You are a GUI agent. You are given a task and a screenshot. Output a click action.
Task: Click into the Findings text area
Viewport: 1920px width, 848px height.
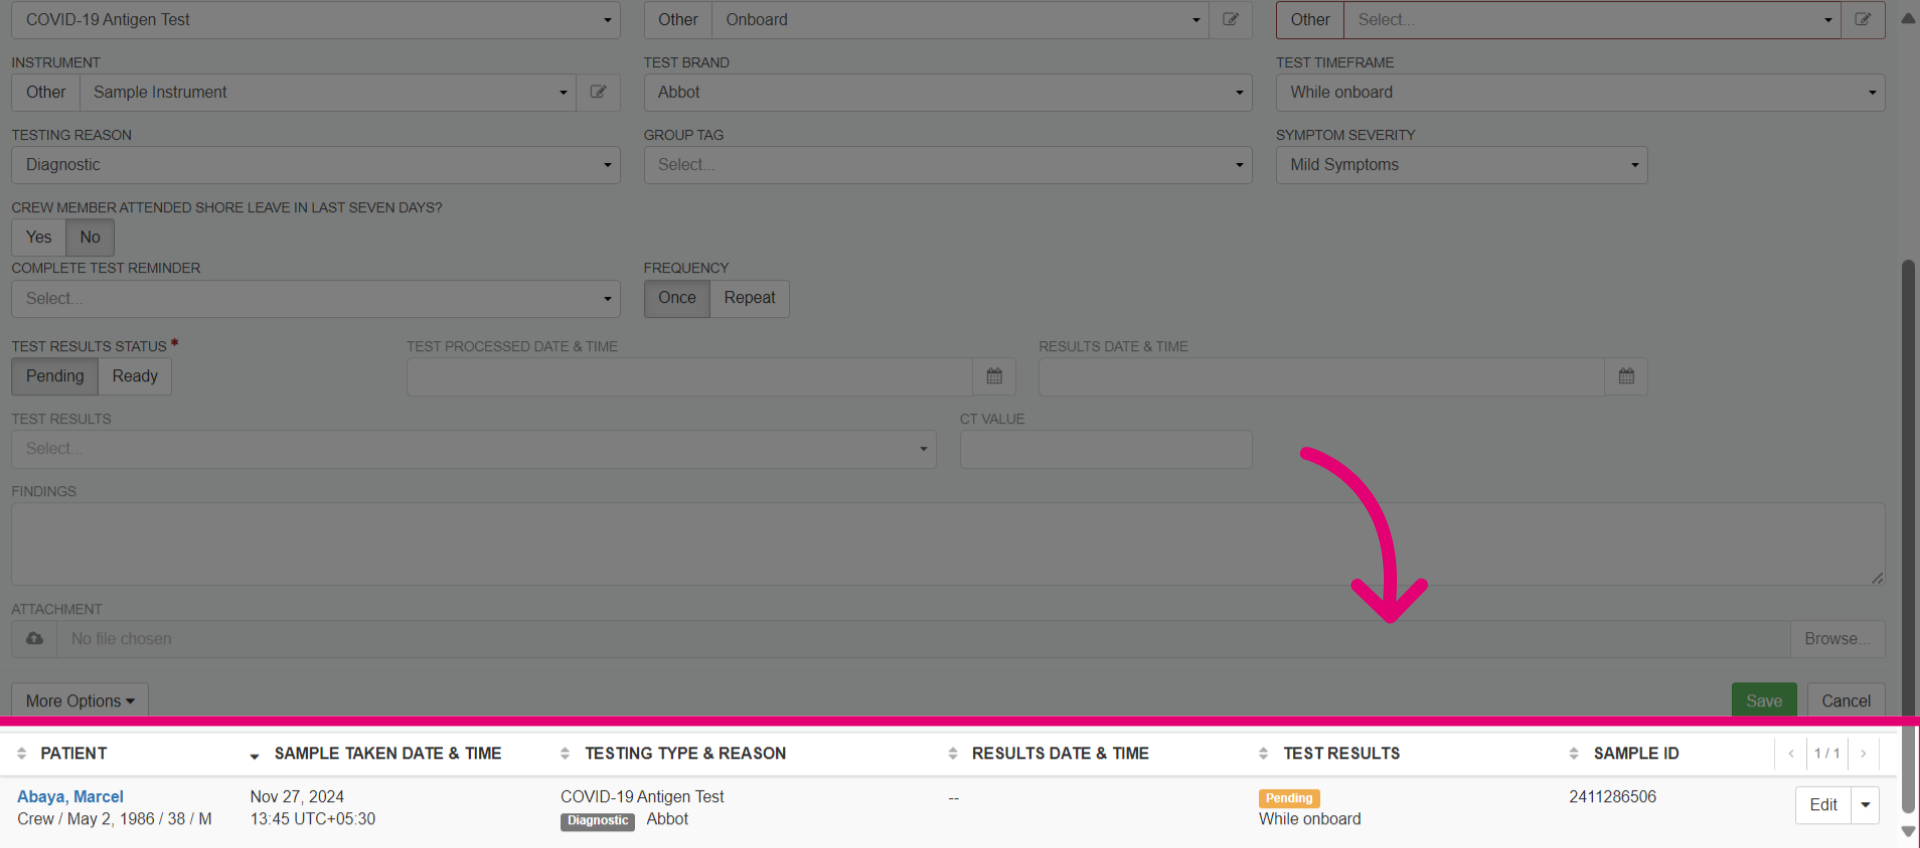click(948, 544)
